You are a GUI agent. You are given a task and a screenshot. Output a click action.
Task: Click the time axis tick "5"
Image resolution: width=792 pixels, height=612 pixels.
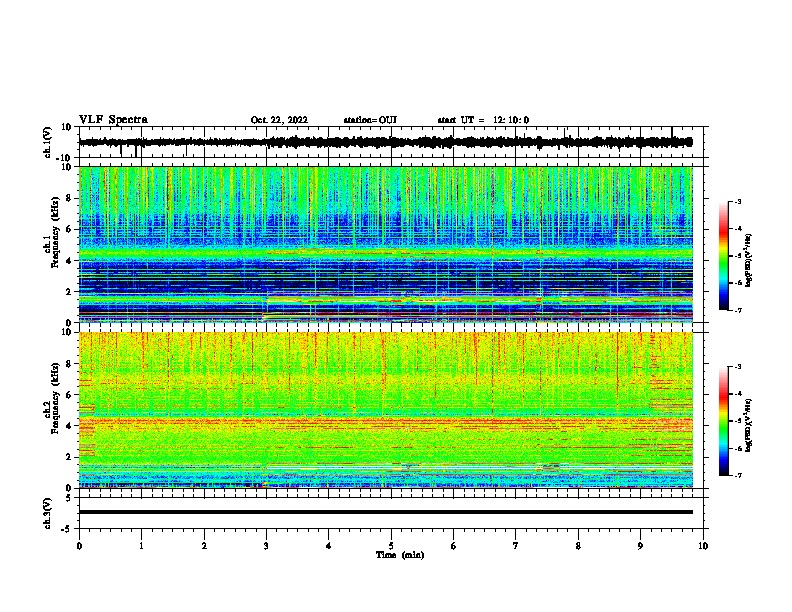[x=391, y=546]
